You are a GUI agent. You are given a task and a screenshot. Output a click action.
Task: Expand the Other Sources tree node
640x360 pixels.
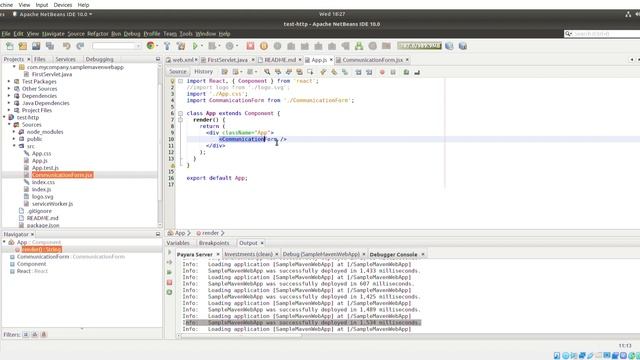click(x=9, y=89)
